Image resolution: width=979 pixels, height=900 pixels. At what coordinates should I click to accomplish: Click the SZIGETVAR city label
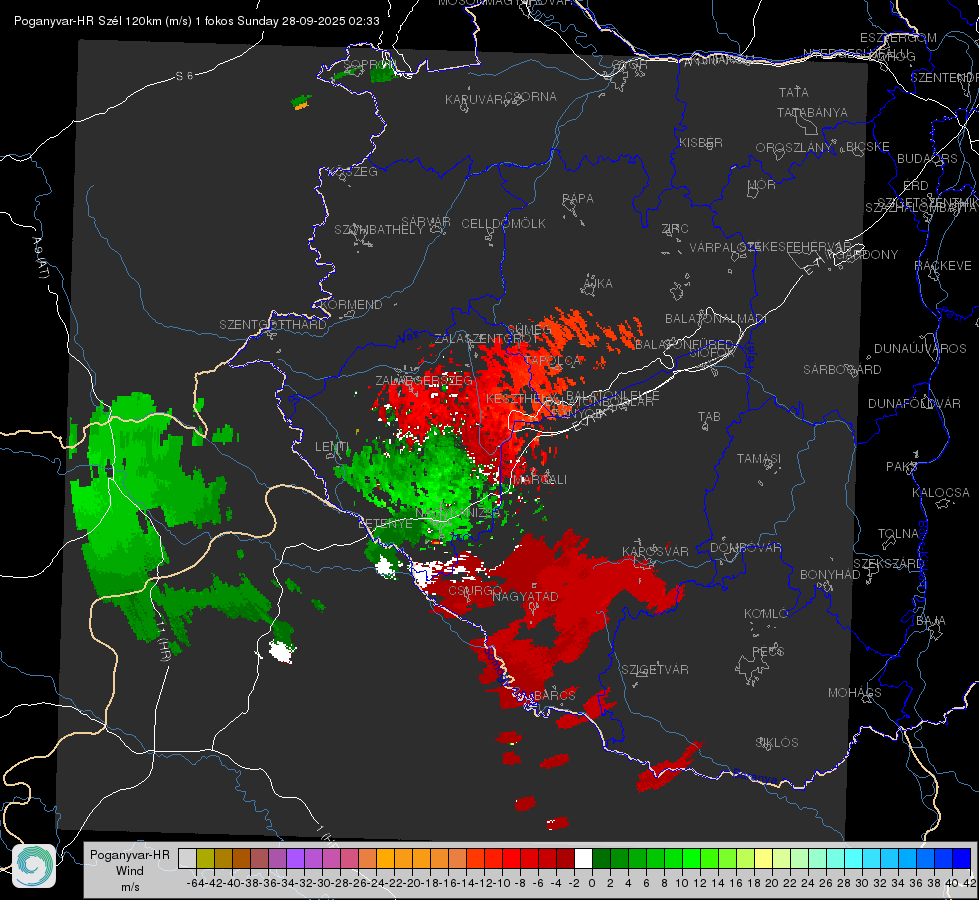pyautogui.click(x=654, y=670)
